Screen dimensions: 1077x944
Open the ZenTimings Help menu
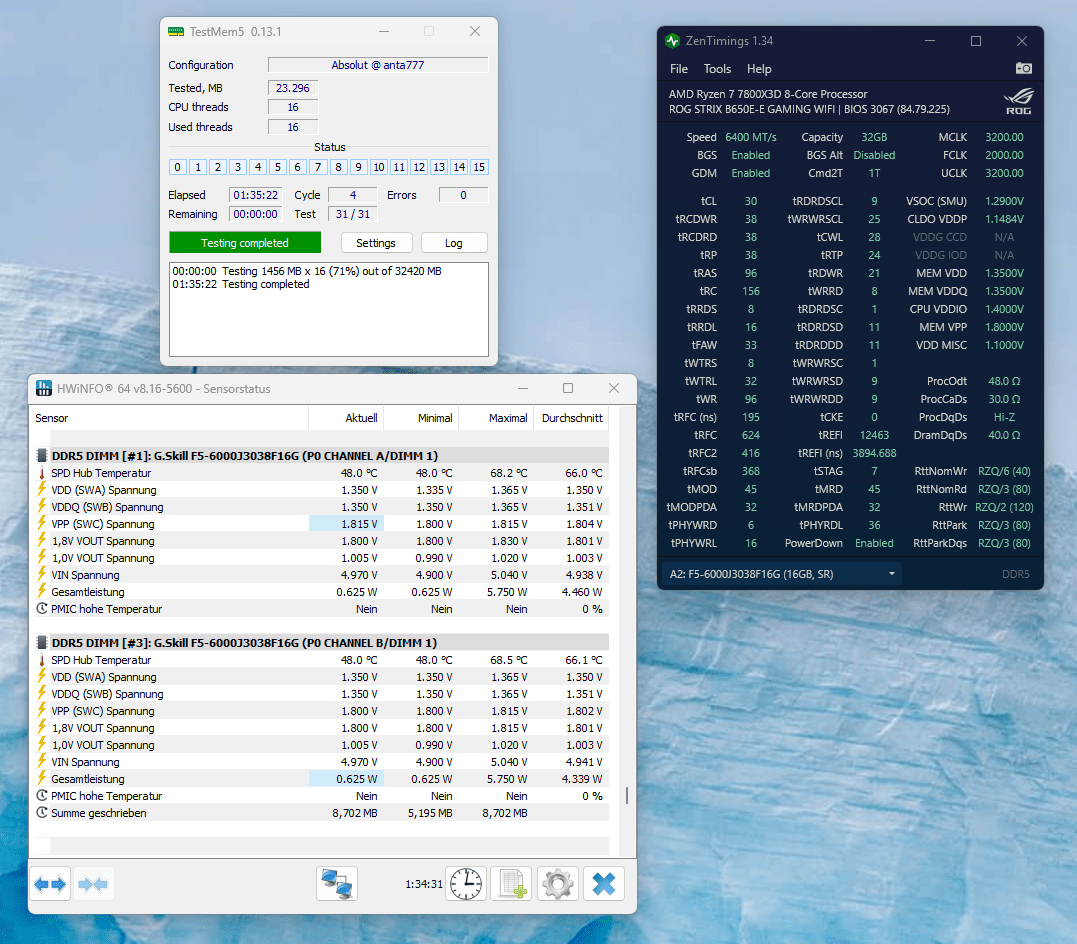click(x=759, y=69)
